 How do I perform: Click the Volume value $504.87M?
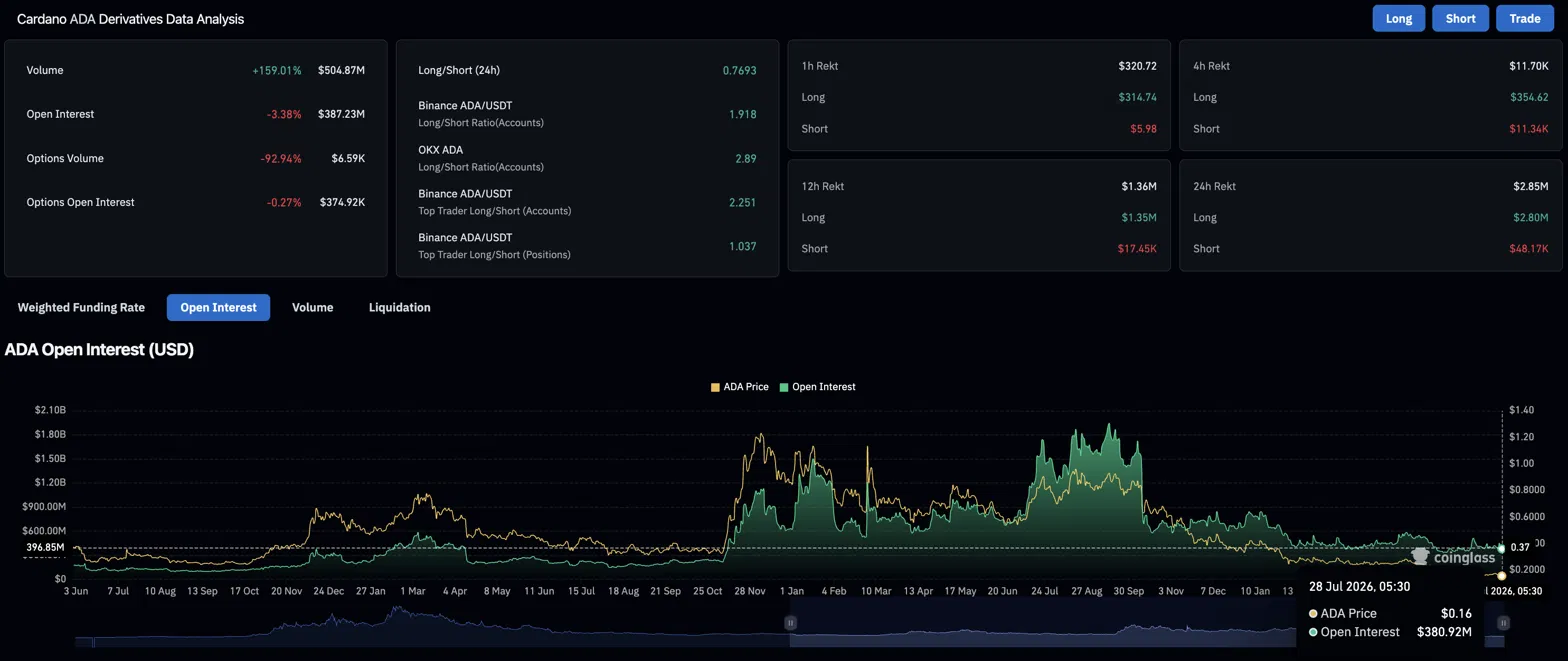pyautogui.click(x=341, y=70)
